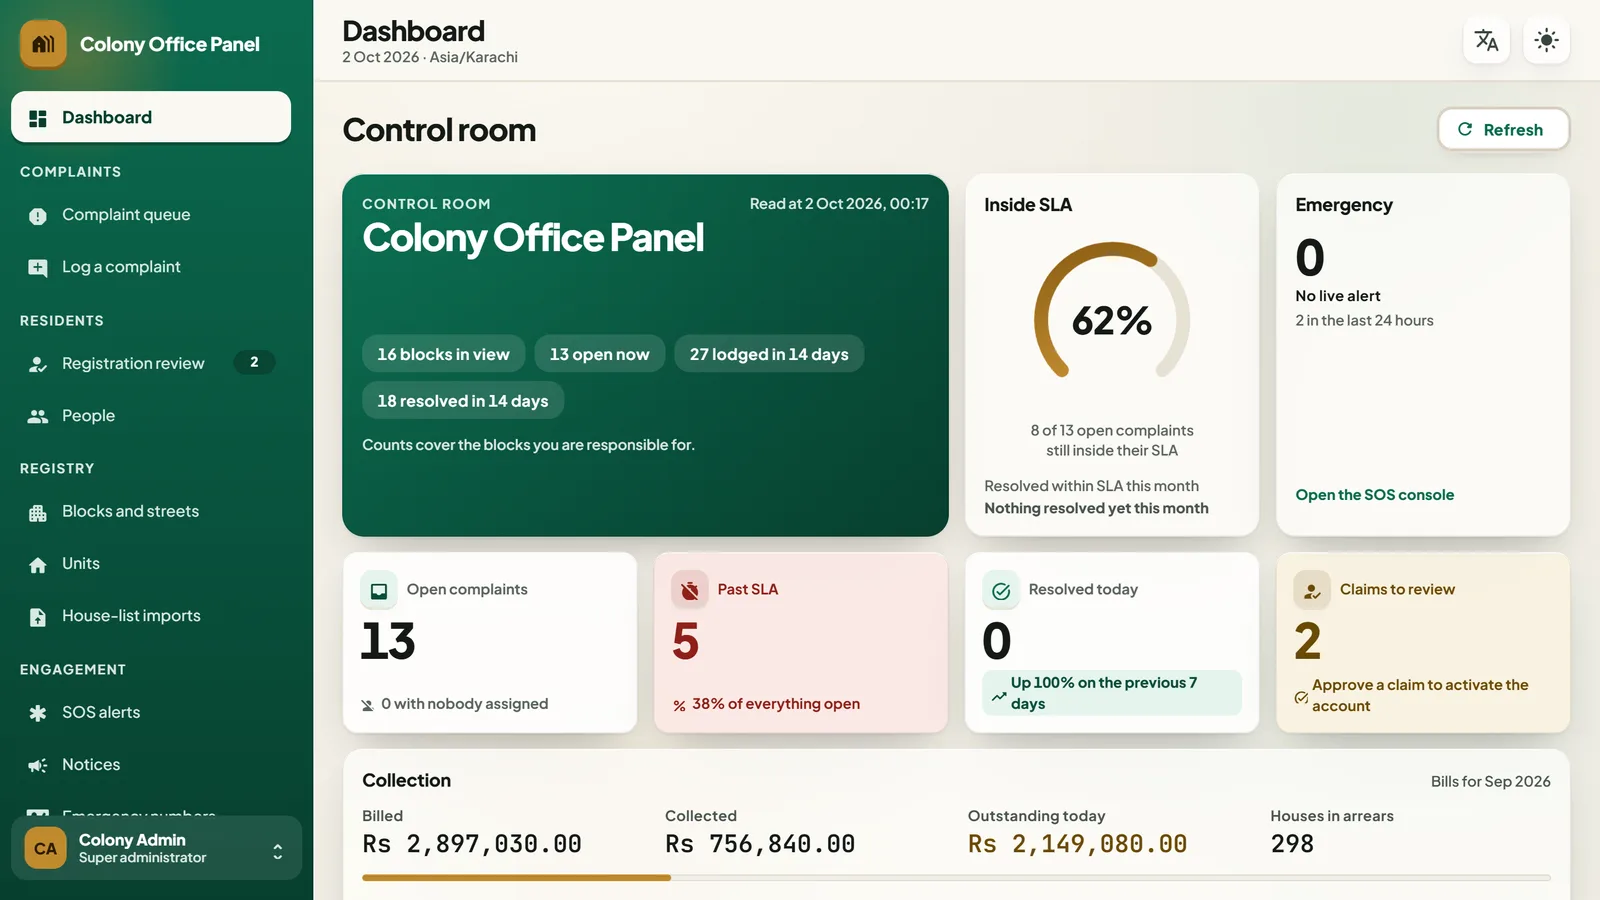The image size is (1600, 900).
Task: Click the 13 open now chip
Action: tap(599, 354)
